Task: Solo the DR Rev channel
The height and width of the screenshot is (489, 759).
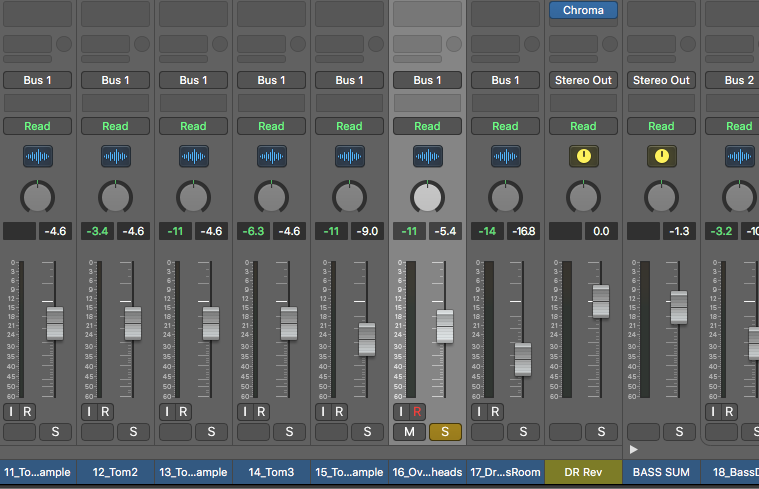Action: coord(601,431)
